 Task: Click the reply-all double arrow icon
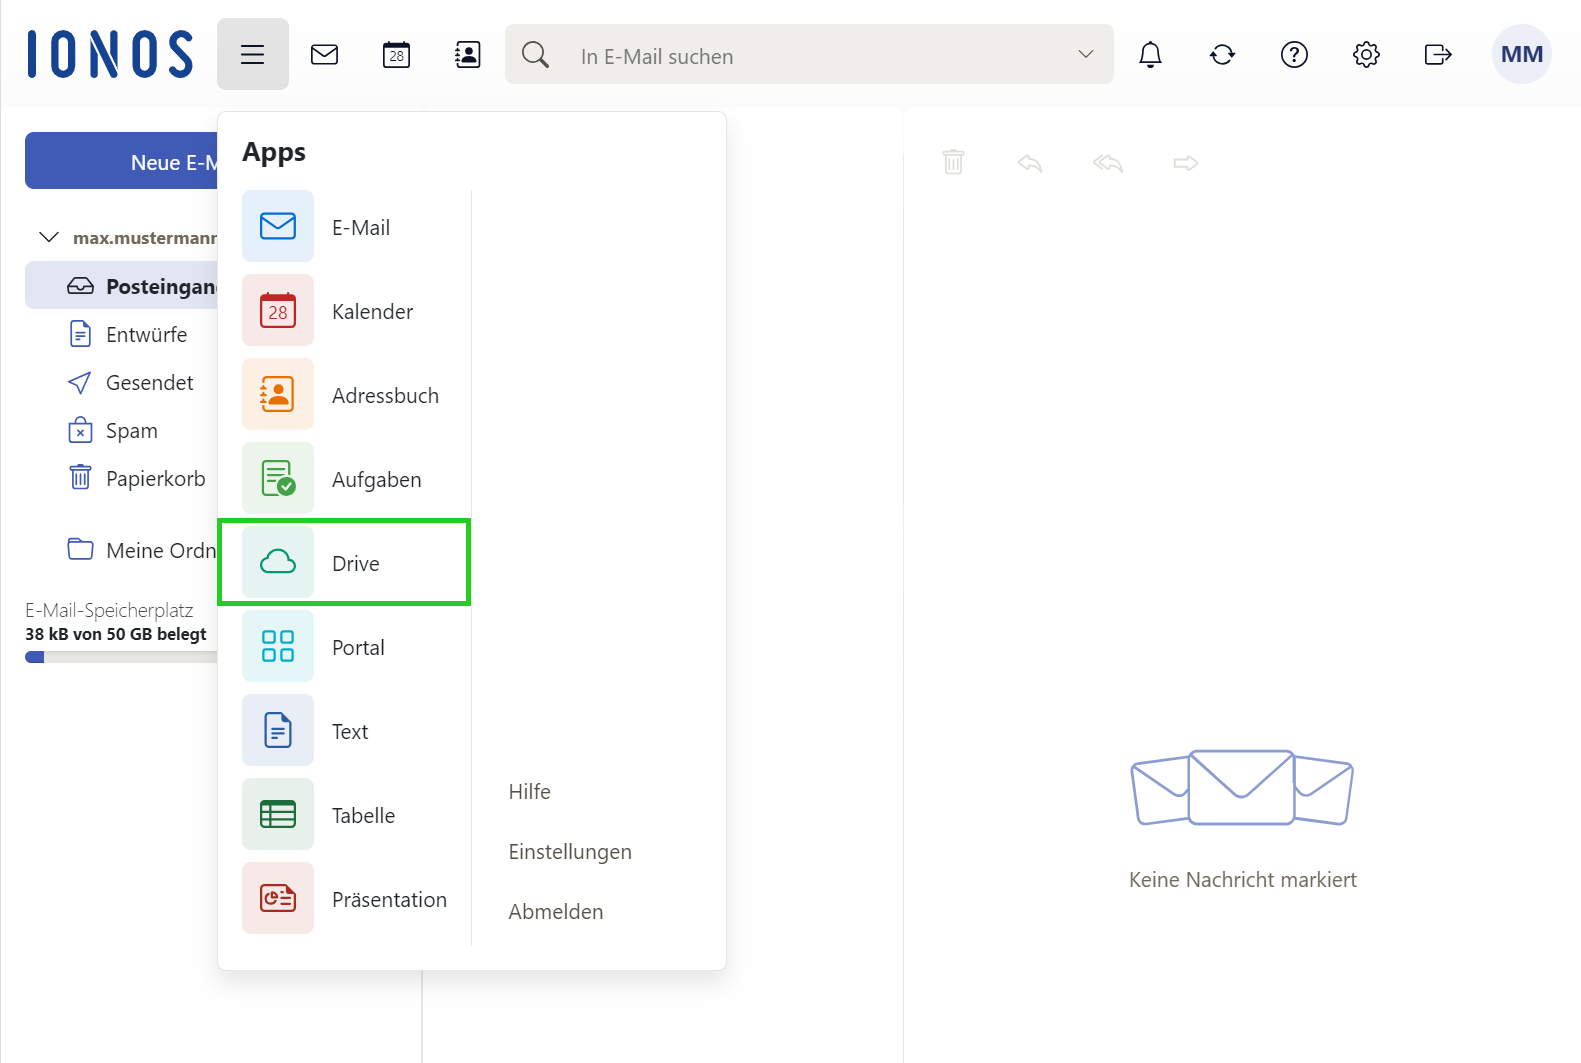click(1108, 163)
